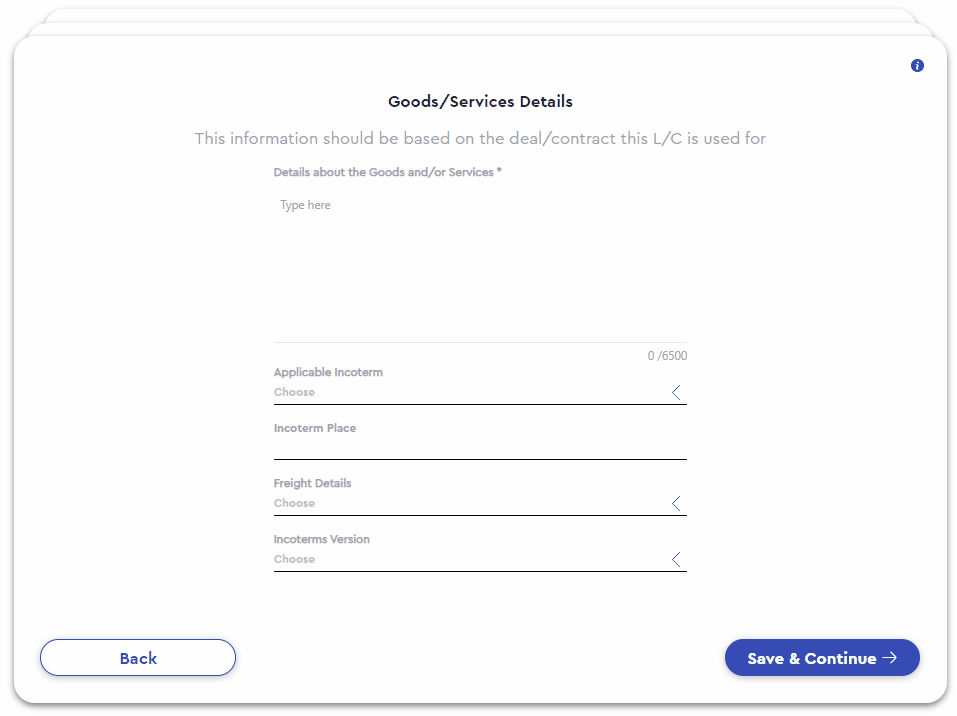
Task: Expand the Applicable Incoterm chevron arrow
Action: click(676, 392)
